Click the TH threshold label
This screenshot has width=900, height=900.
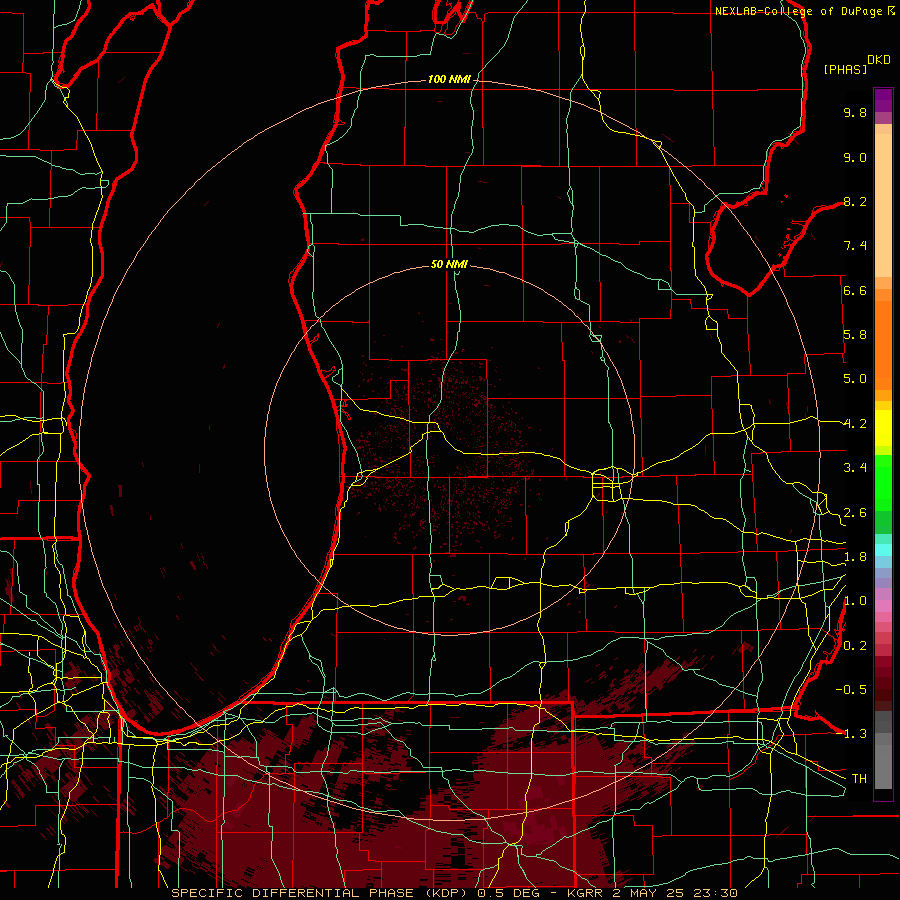point(859,779)
